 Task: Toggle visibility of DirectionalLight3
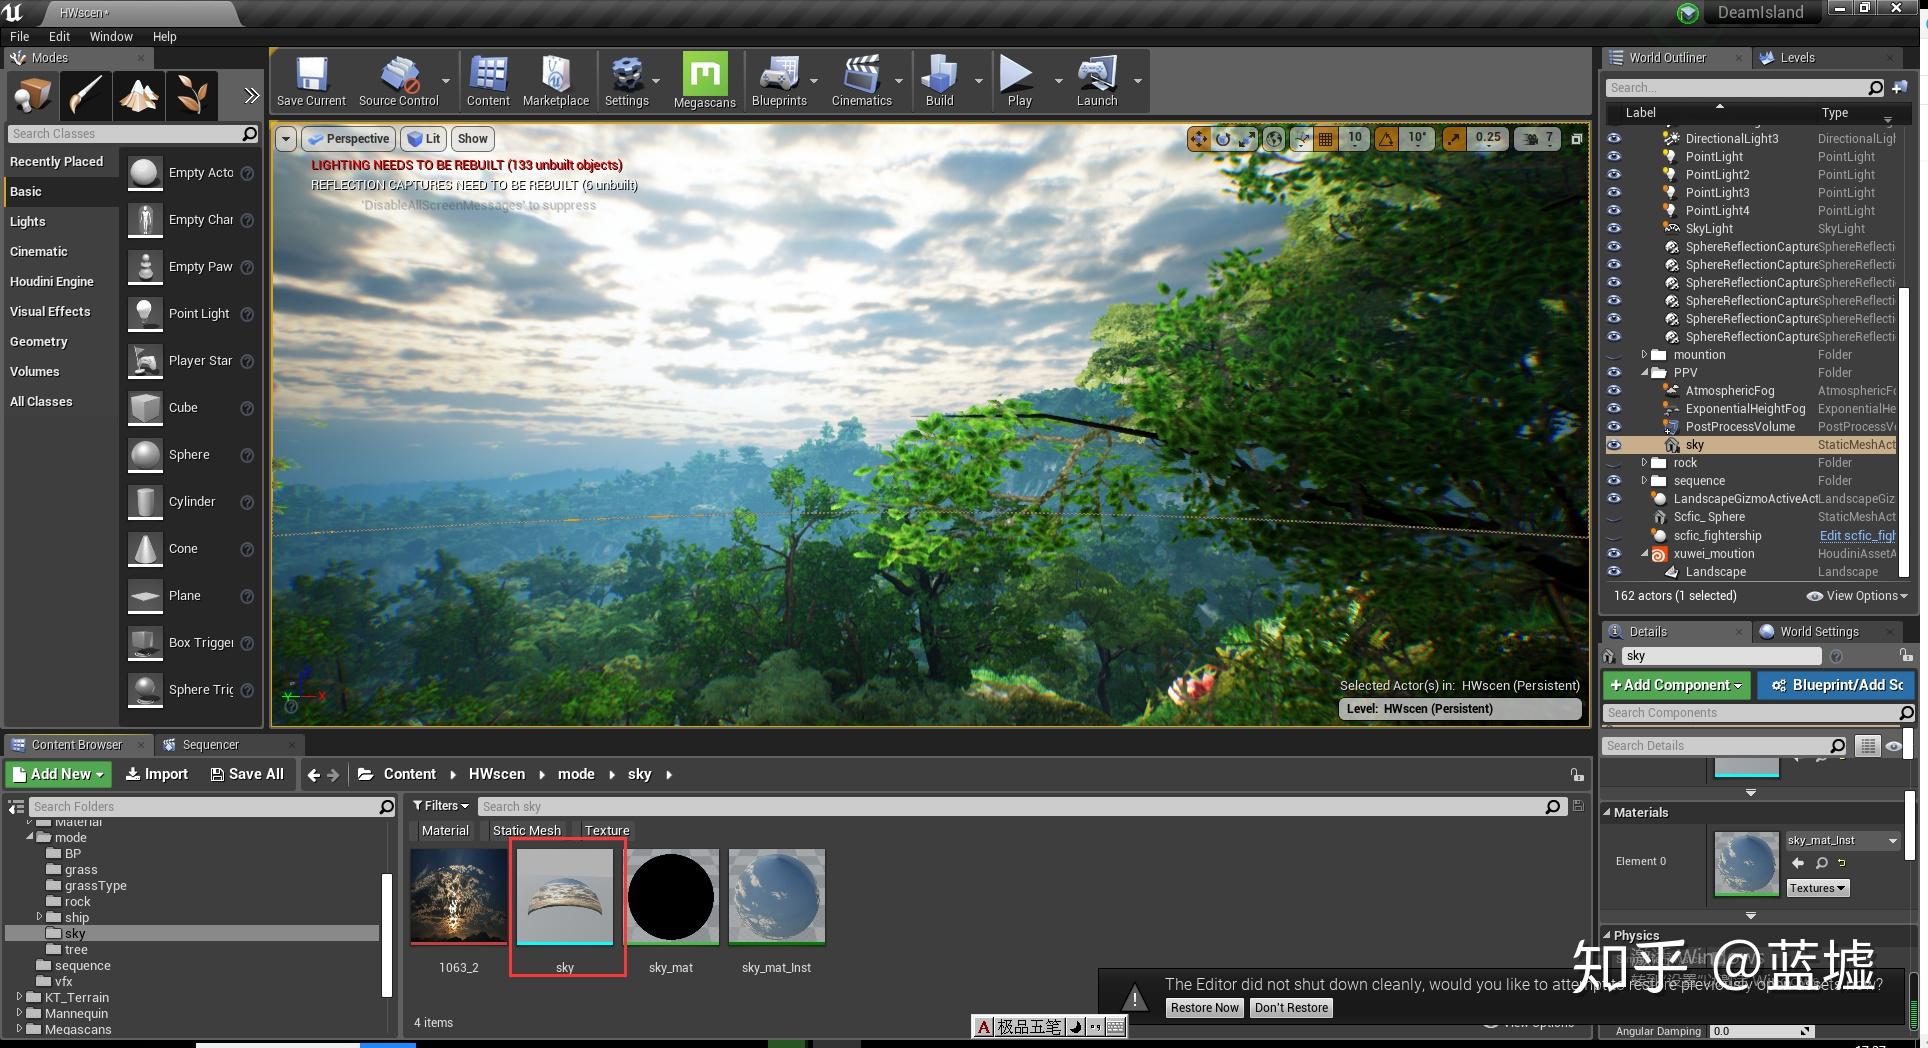(1614, 139)
